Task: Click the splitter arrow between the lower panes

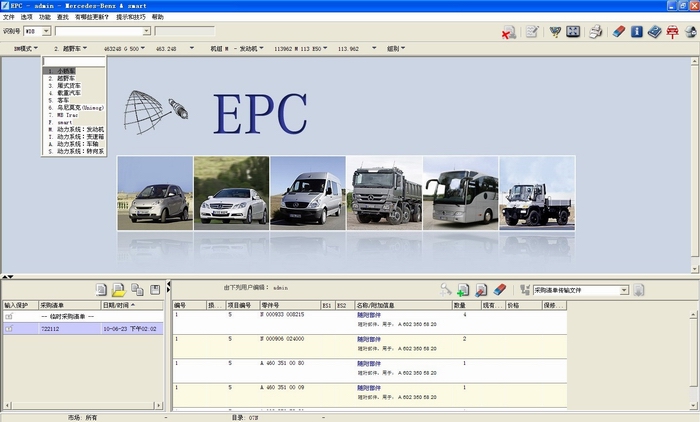Action: pyautogui.click(x=168, y=287)
